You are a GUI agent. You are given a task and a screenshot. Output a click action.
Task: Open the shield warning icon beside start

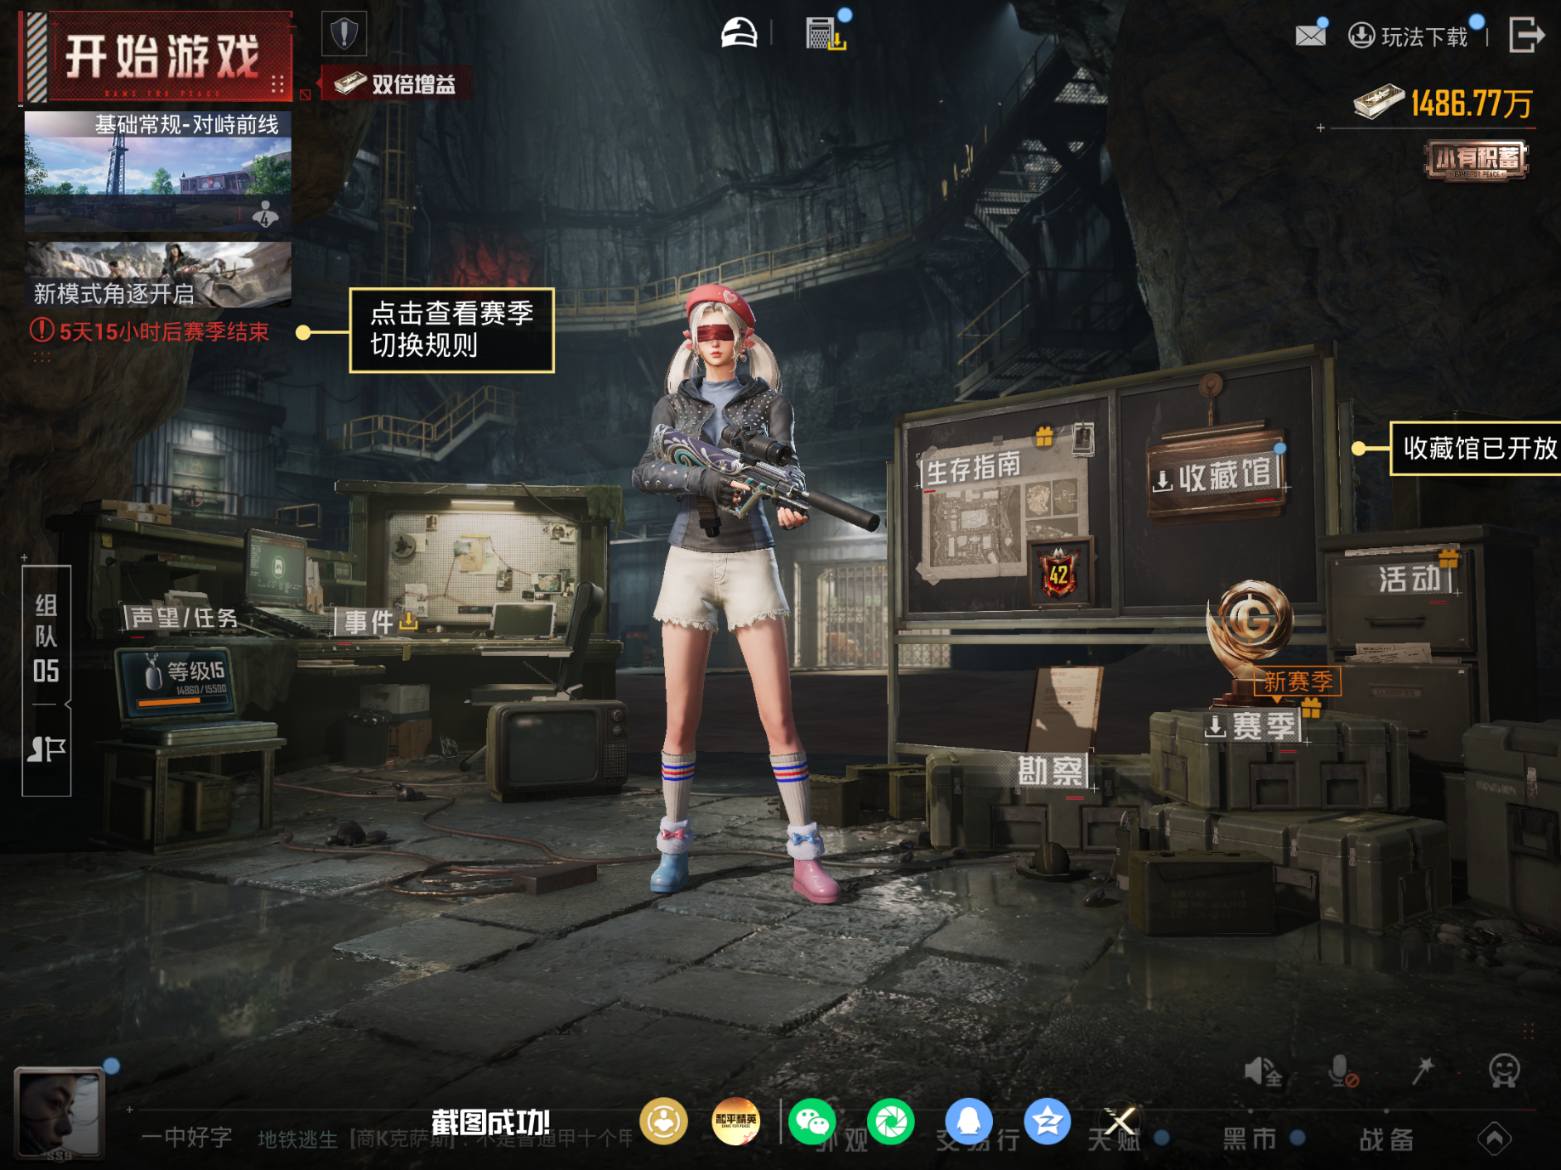[344, 34]
